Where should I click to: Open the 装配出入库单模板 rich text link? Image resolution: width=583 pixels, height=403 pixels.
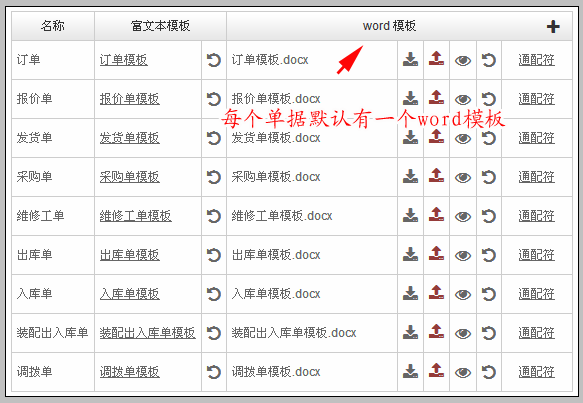[x=148, y=333]
